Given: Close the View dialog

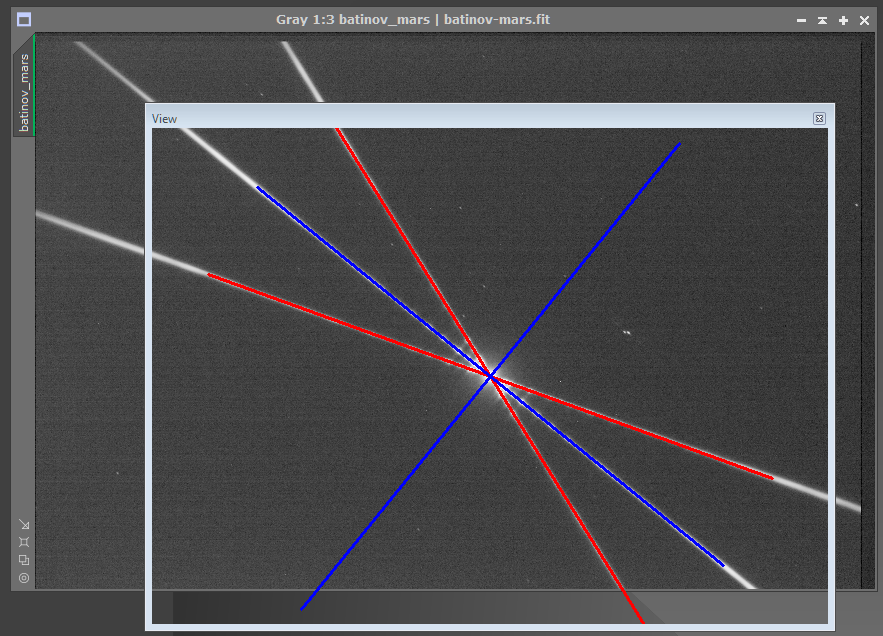Looking at the screenshot, I should (x=819, y=119).
